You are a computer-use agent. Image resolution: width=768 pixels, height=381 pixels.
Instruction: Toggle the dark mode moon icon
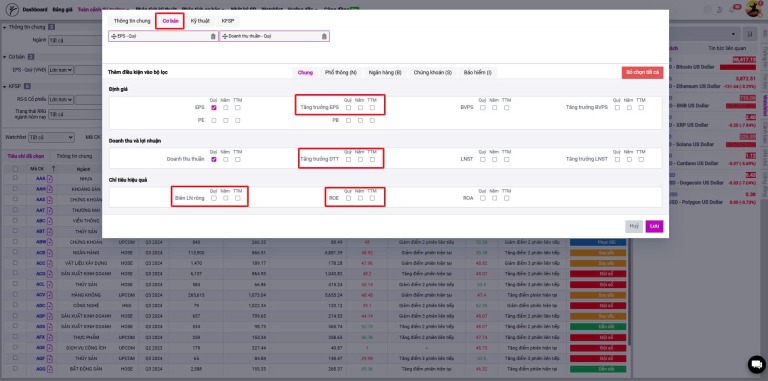(720, 9)
